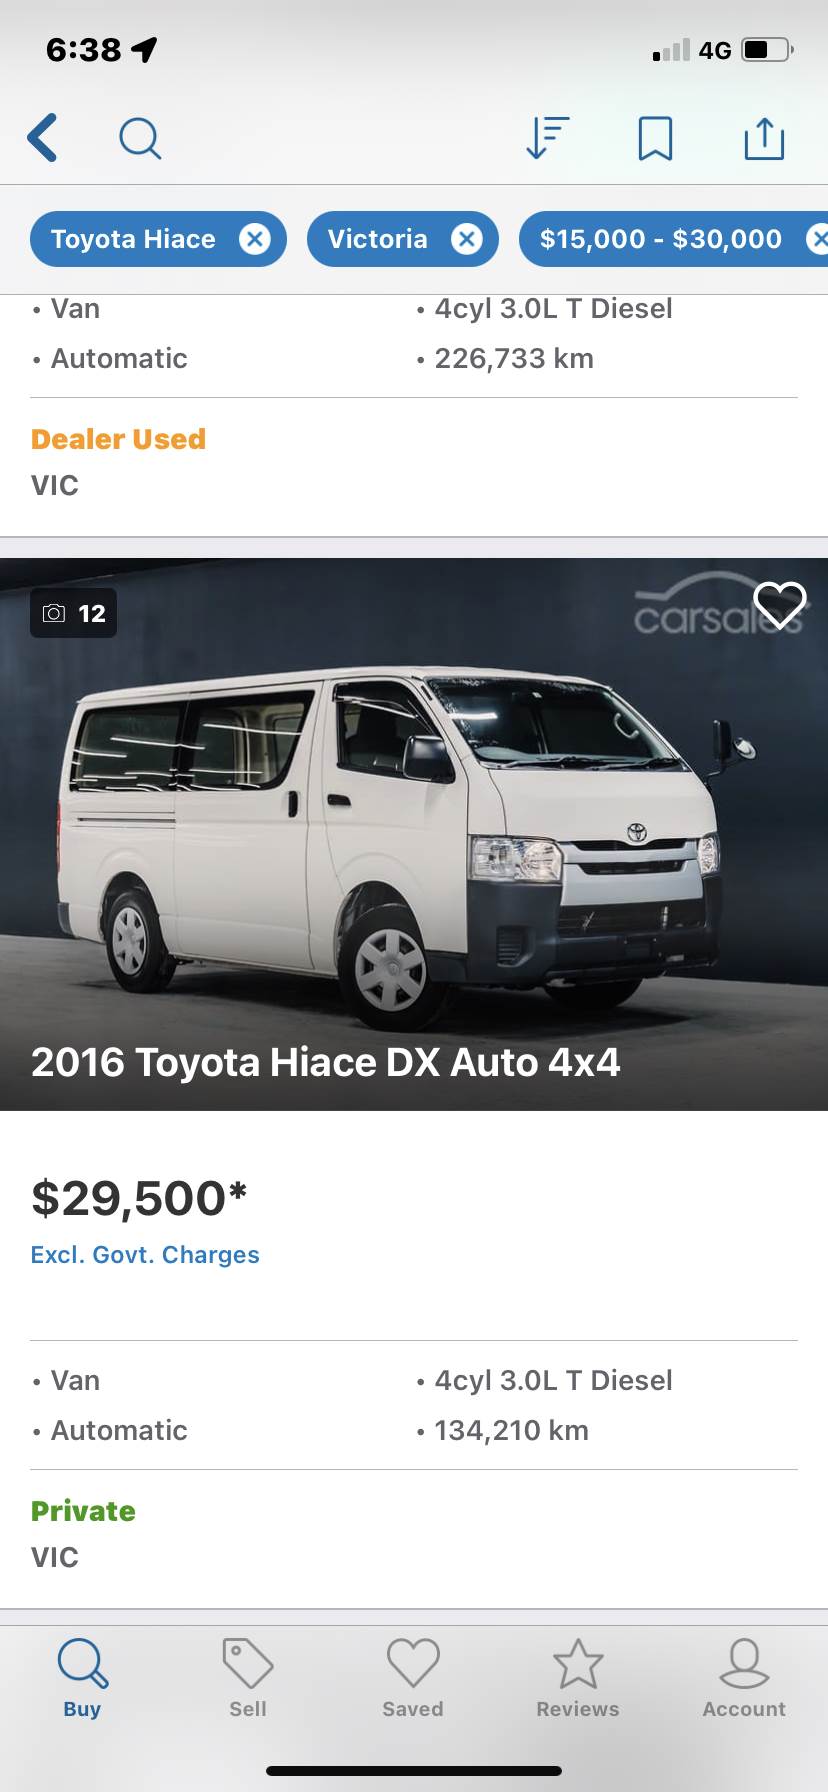Open the 12 photos camera badge
Viewport: 828px width, 1792px height.
click(x=74, y=613)
